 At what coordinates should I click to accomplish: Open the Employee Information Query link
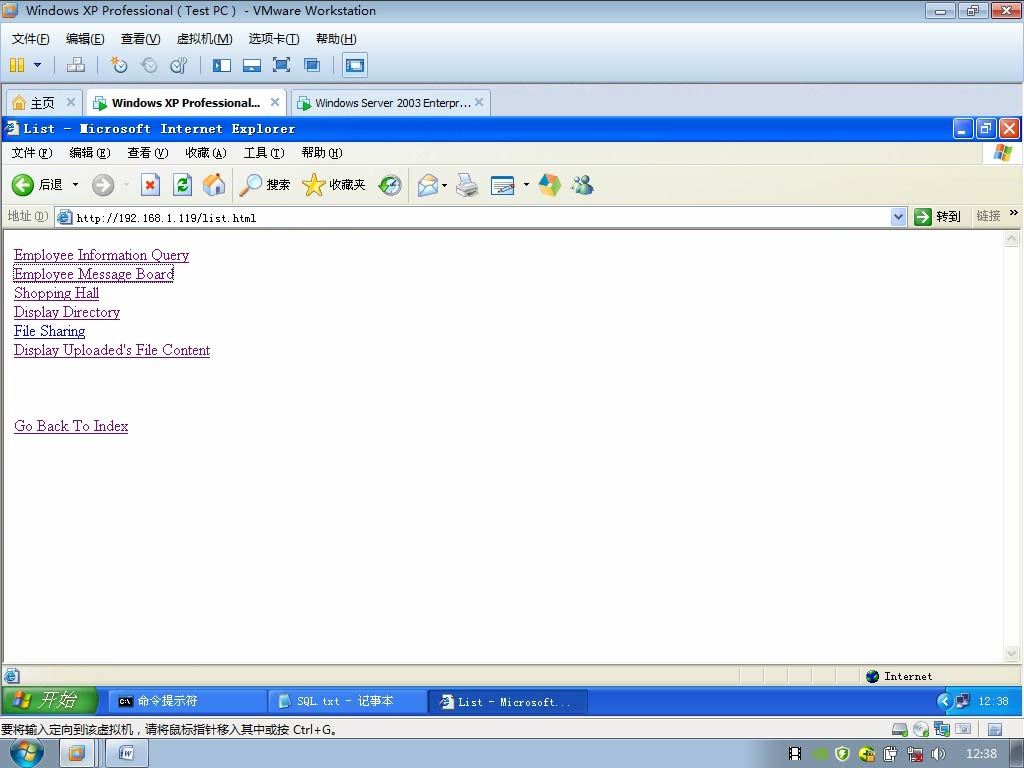click(101, 255)
